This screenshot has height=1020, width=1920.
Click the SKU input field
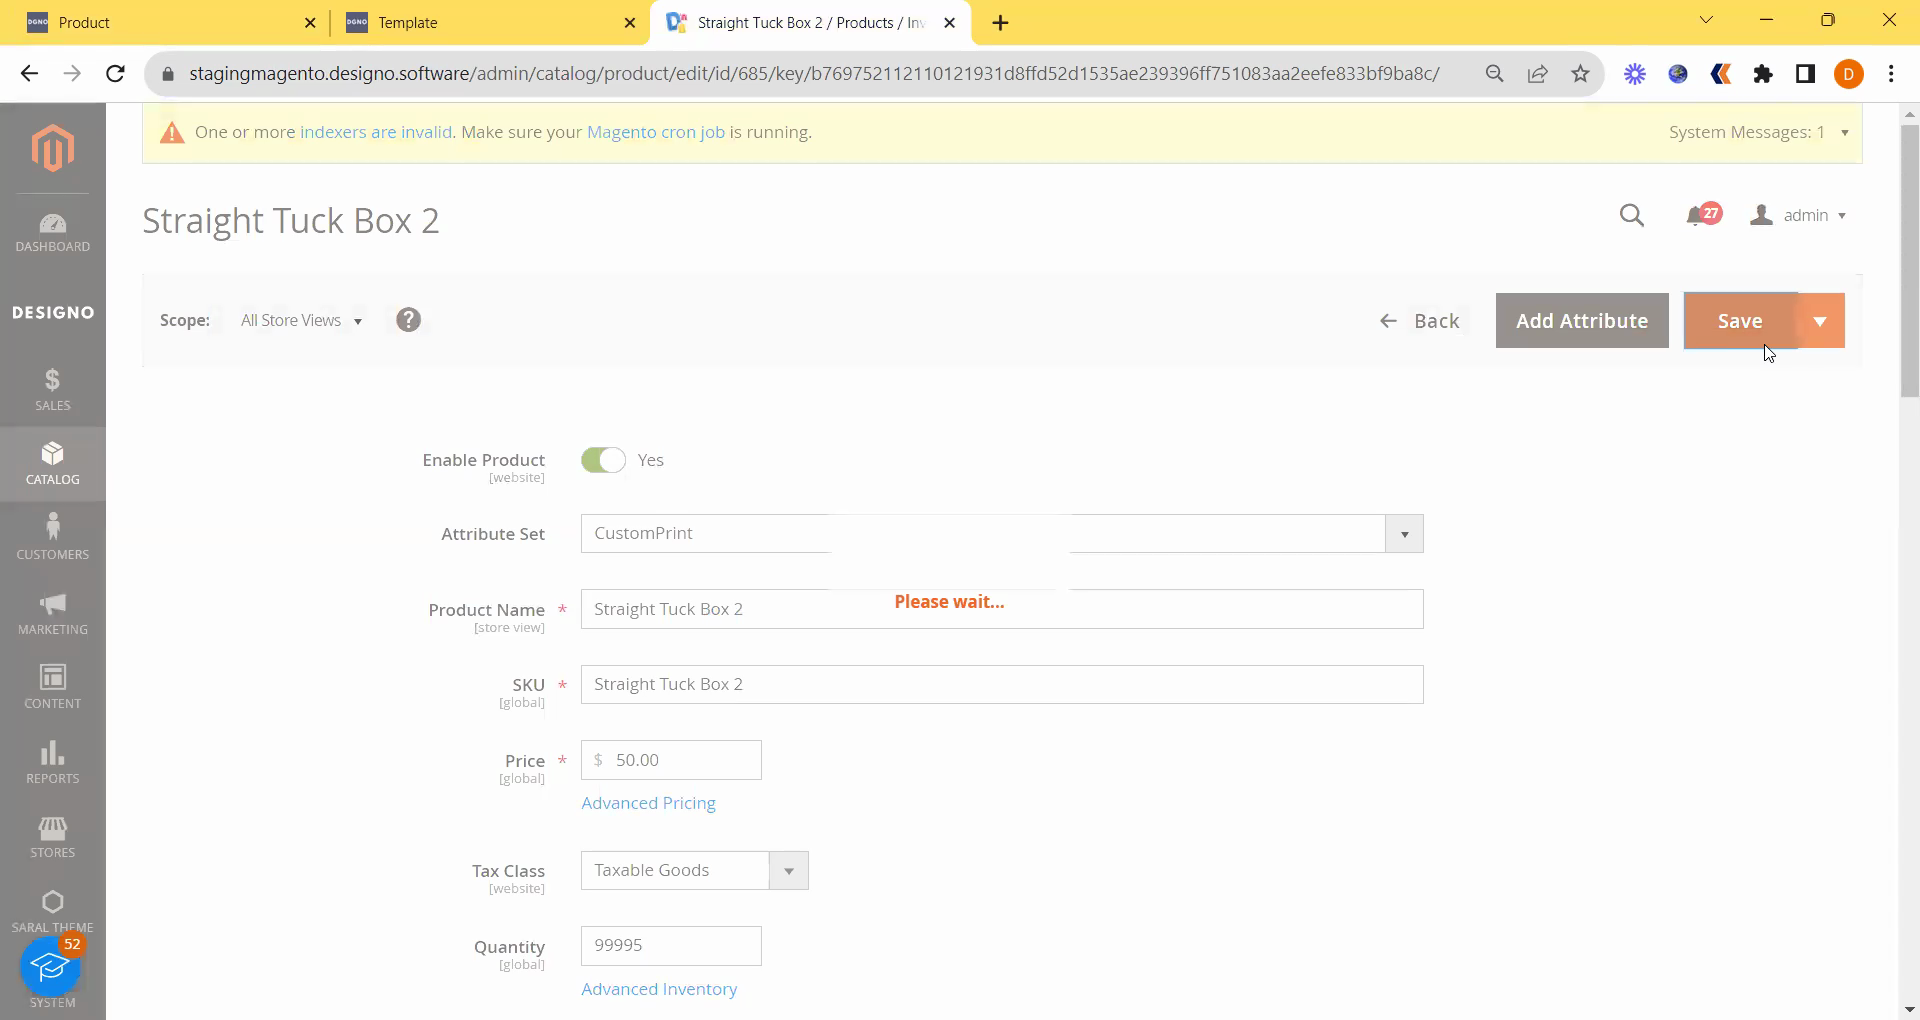pos(1001,685)
